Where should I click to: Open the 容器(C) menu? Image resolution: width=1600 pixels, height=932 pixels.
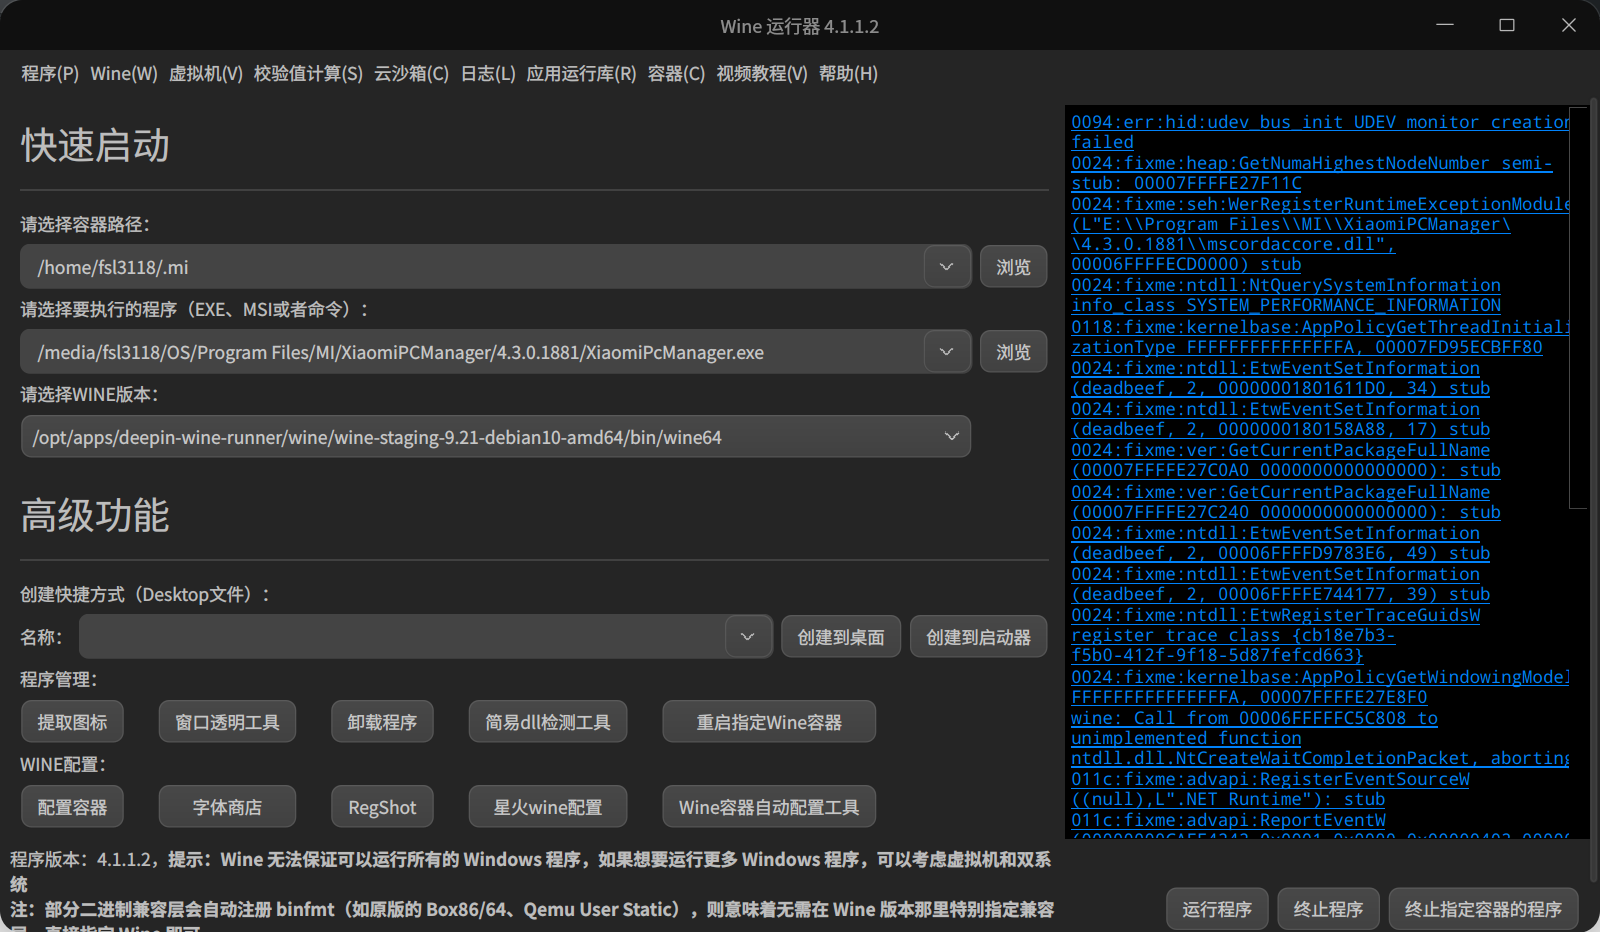(x=676, y=74)
